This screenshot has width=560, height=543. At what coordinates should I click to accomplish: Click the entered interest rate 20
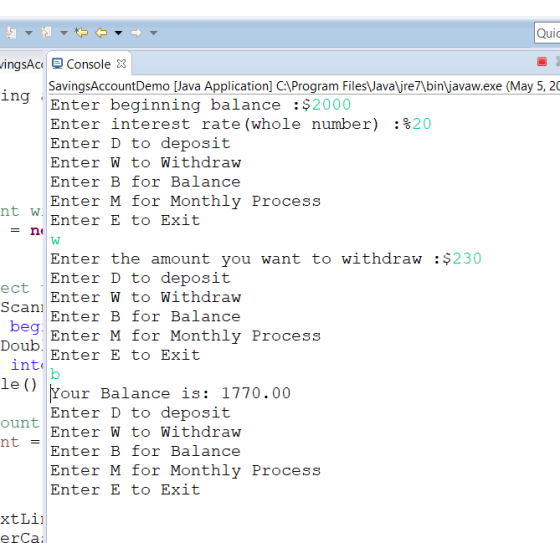click(422, 124)
